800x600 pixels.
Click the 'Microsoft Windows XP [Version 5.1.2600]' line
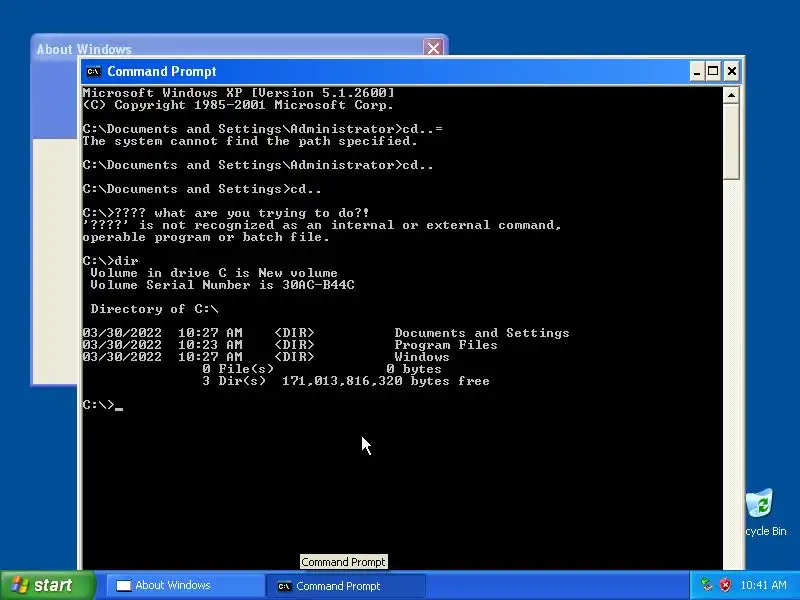pyautogui.click(x=238, y=93)
